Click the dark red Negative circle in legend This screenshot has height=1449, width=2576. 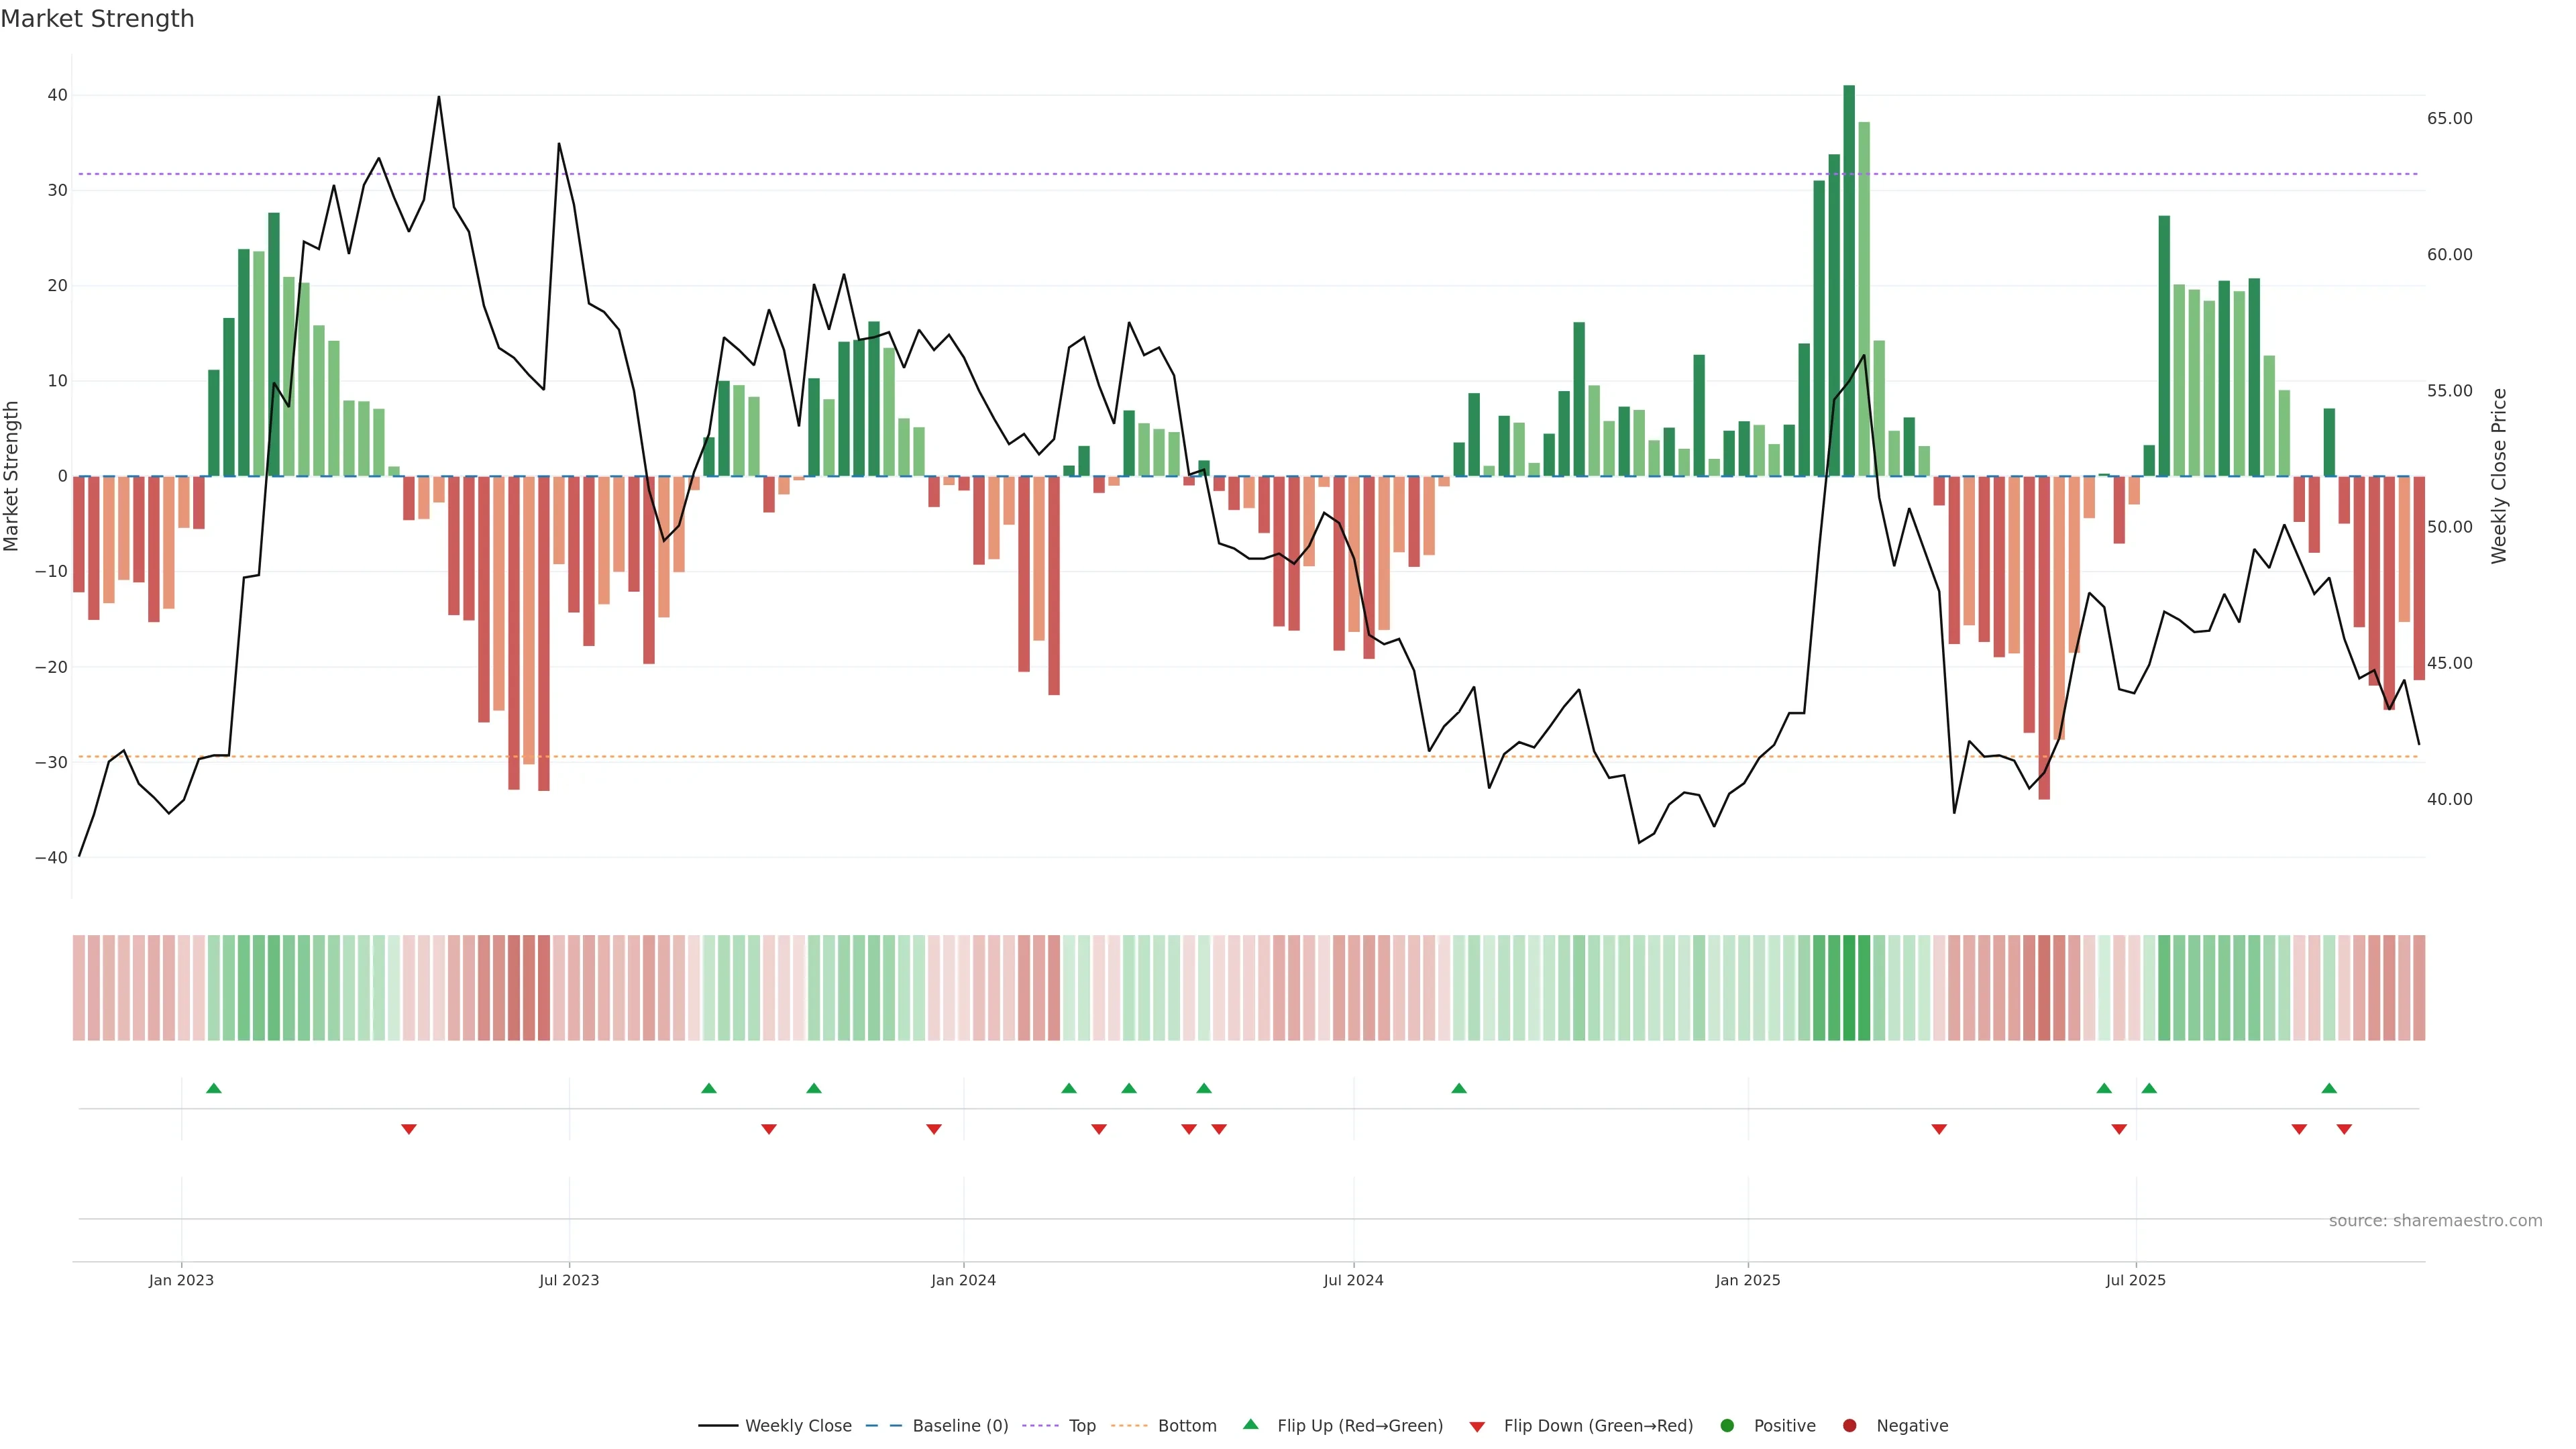click(x=1849, y=1426)
